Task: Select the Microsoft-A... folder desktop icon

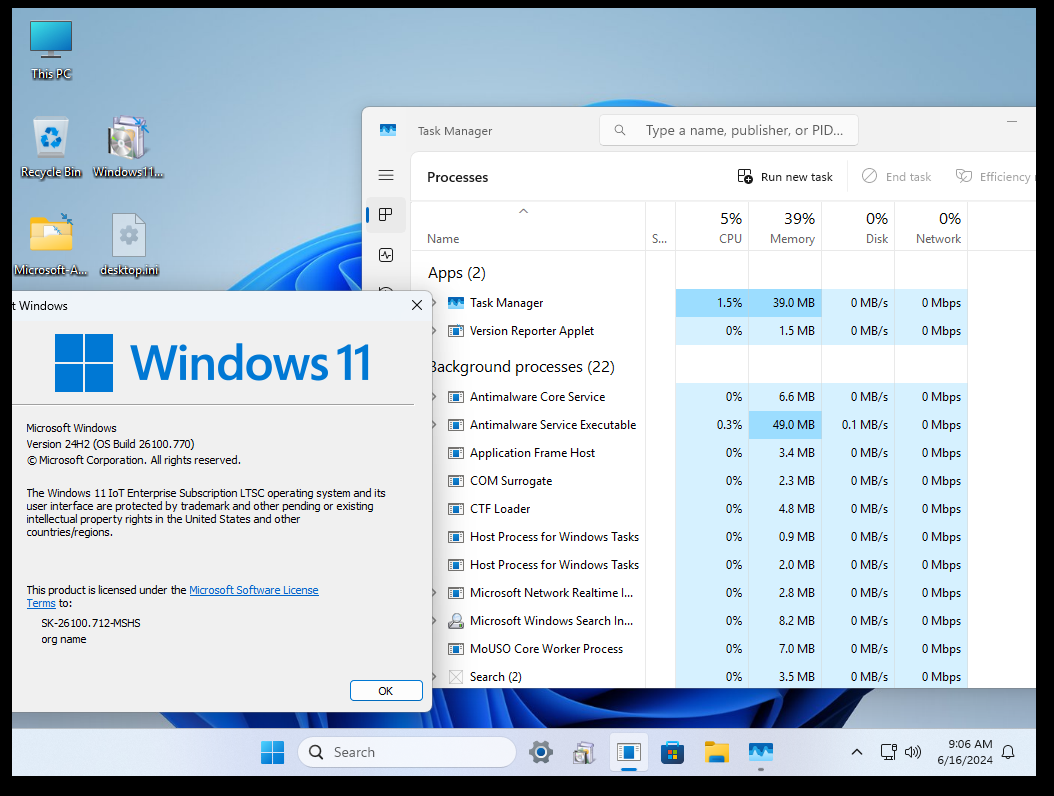Action: (51, 245)
